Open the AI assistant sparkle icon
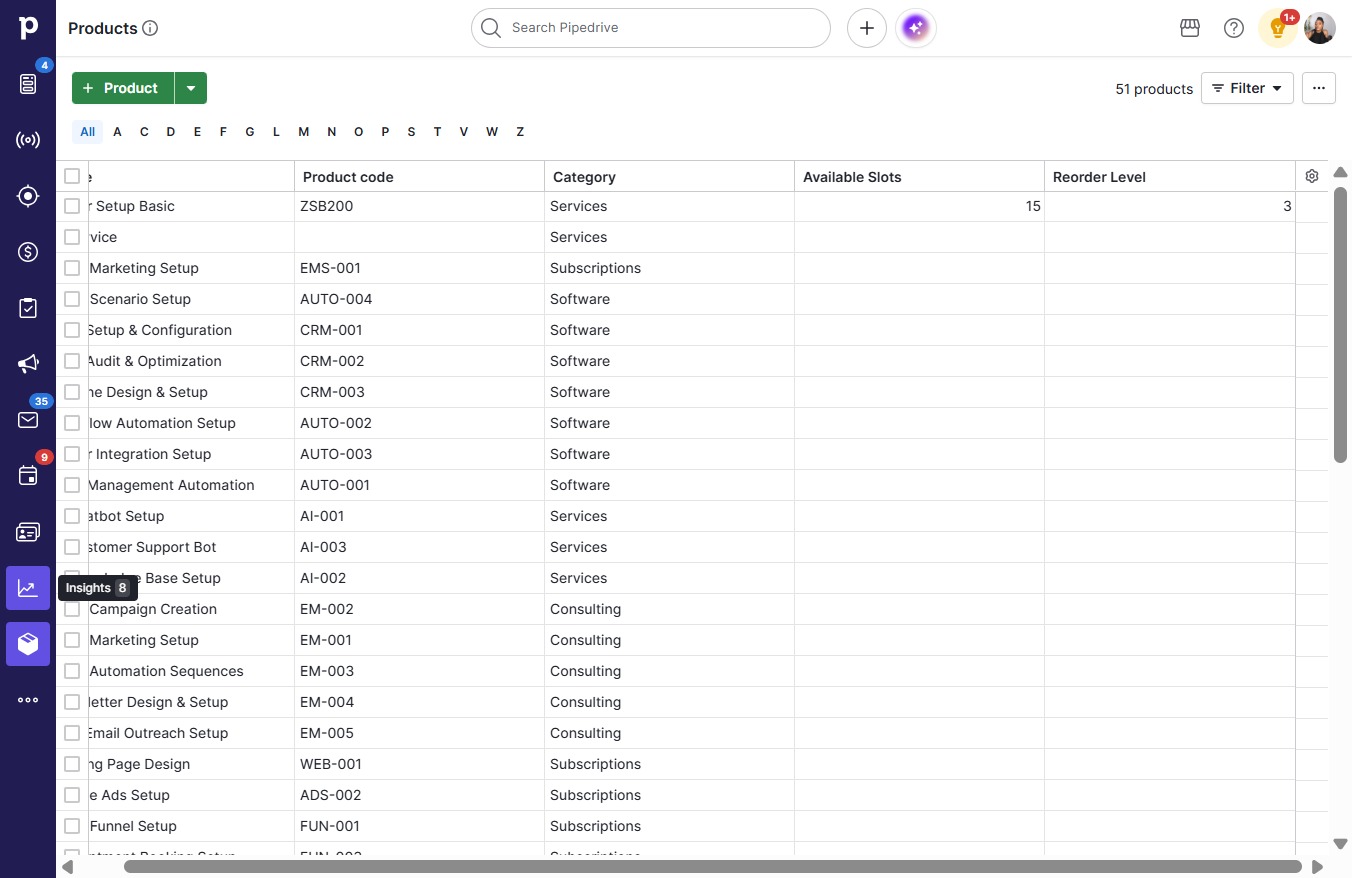Viewport: 1352px width, 878px height. tap(916, 28)
